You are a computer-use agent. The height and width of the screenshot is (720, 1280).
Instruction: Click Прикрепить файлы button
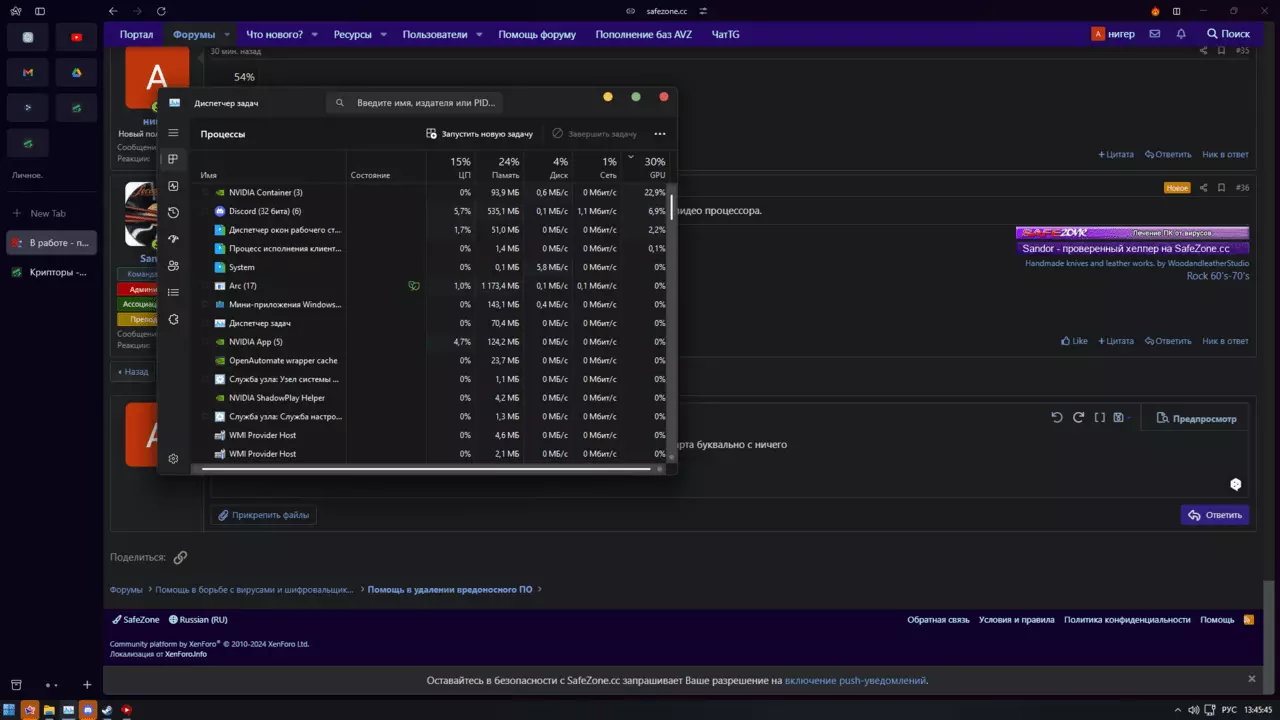coord(264,515)
